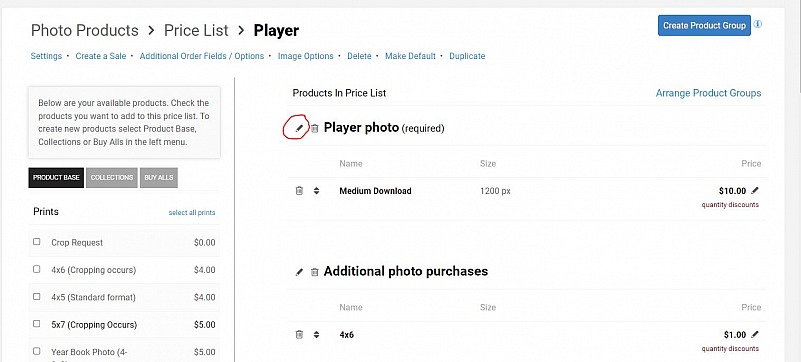
Task: Delete Additional photo purchases group trash icon
Action: (x=315, y=272)
